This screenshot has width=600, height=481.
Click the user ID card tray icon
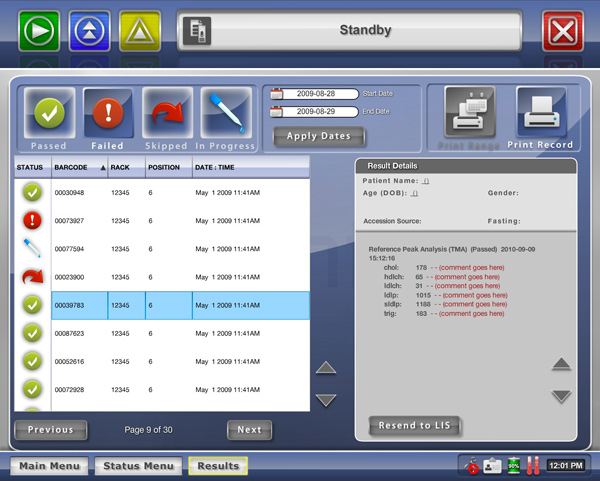point(492,466)
